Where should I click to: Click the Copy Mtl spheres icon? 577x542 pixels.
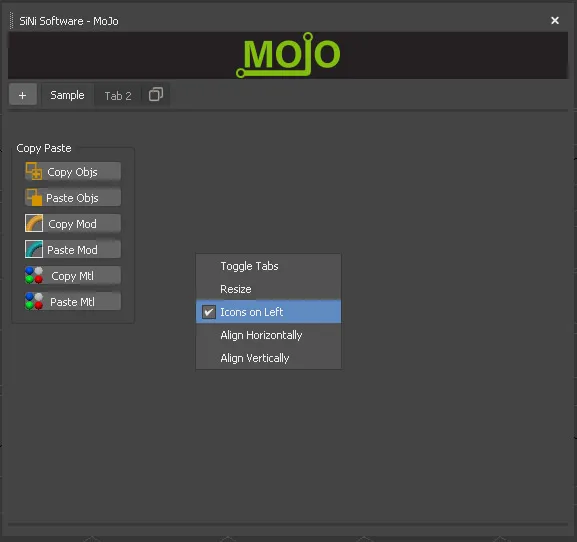point(34,275)
